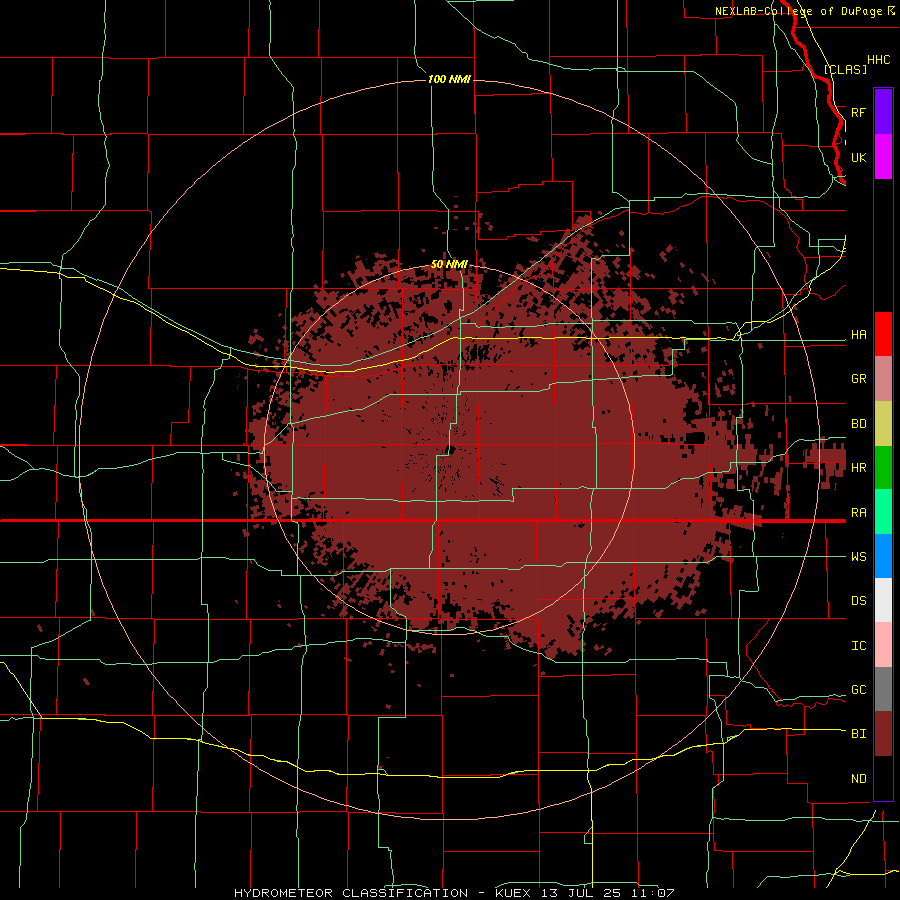
Task: Click the ND black legend swatch
Action: click(x=883, y=778)
